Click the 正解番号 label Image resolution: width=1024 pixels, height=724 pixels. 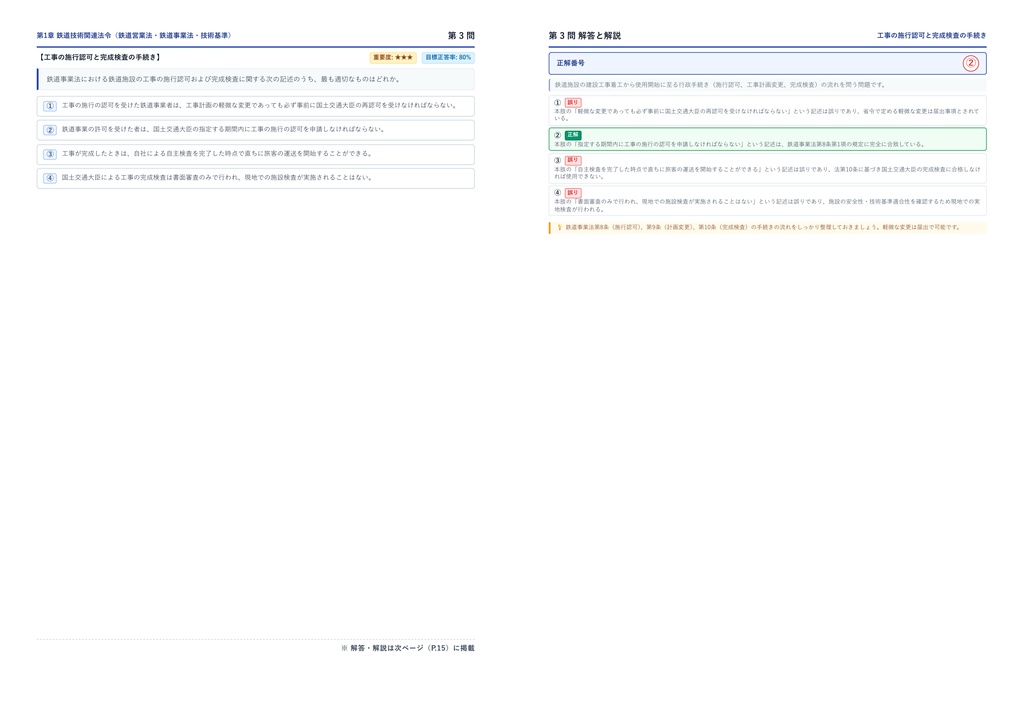tap(570, 63)
